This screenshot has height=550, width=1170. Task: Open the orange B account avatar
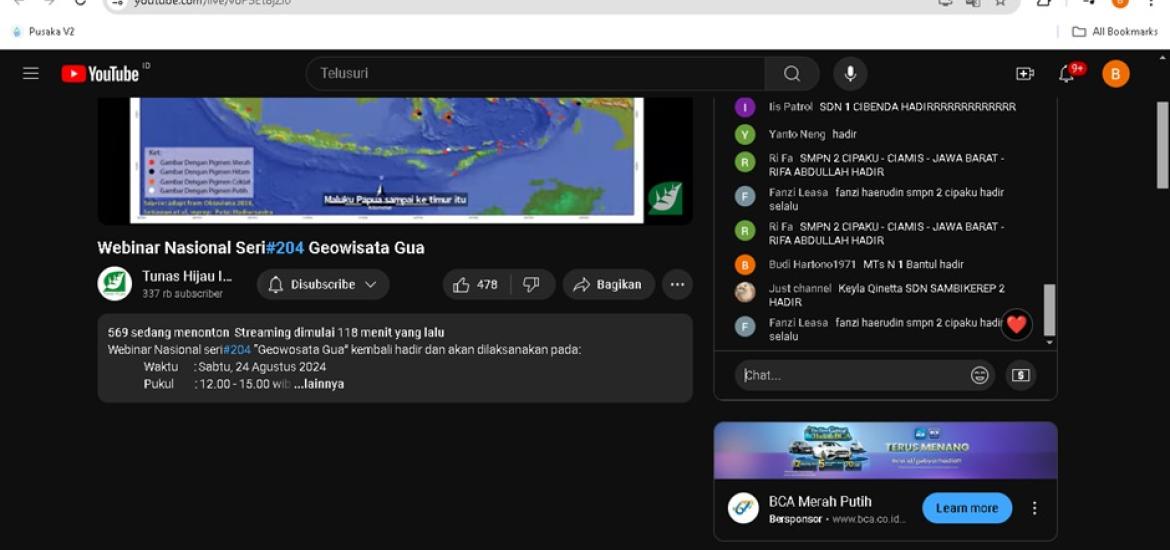click(1116, 73)
